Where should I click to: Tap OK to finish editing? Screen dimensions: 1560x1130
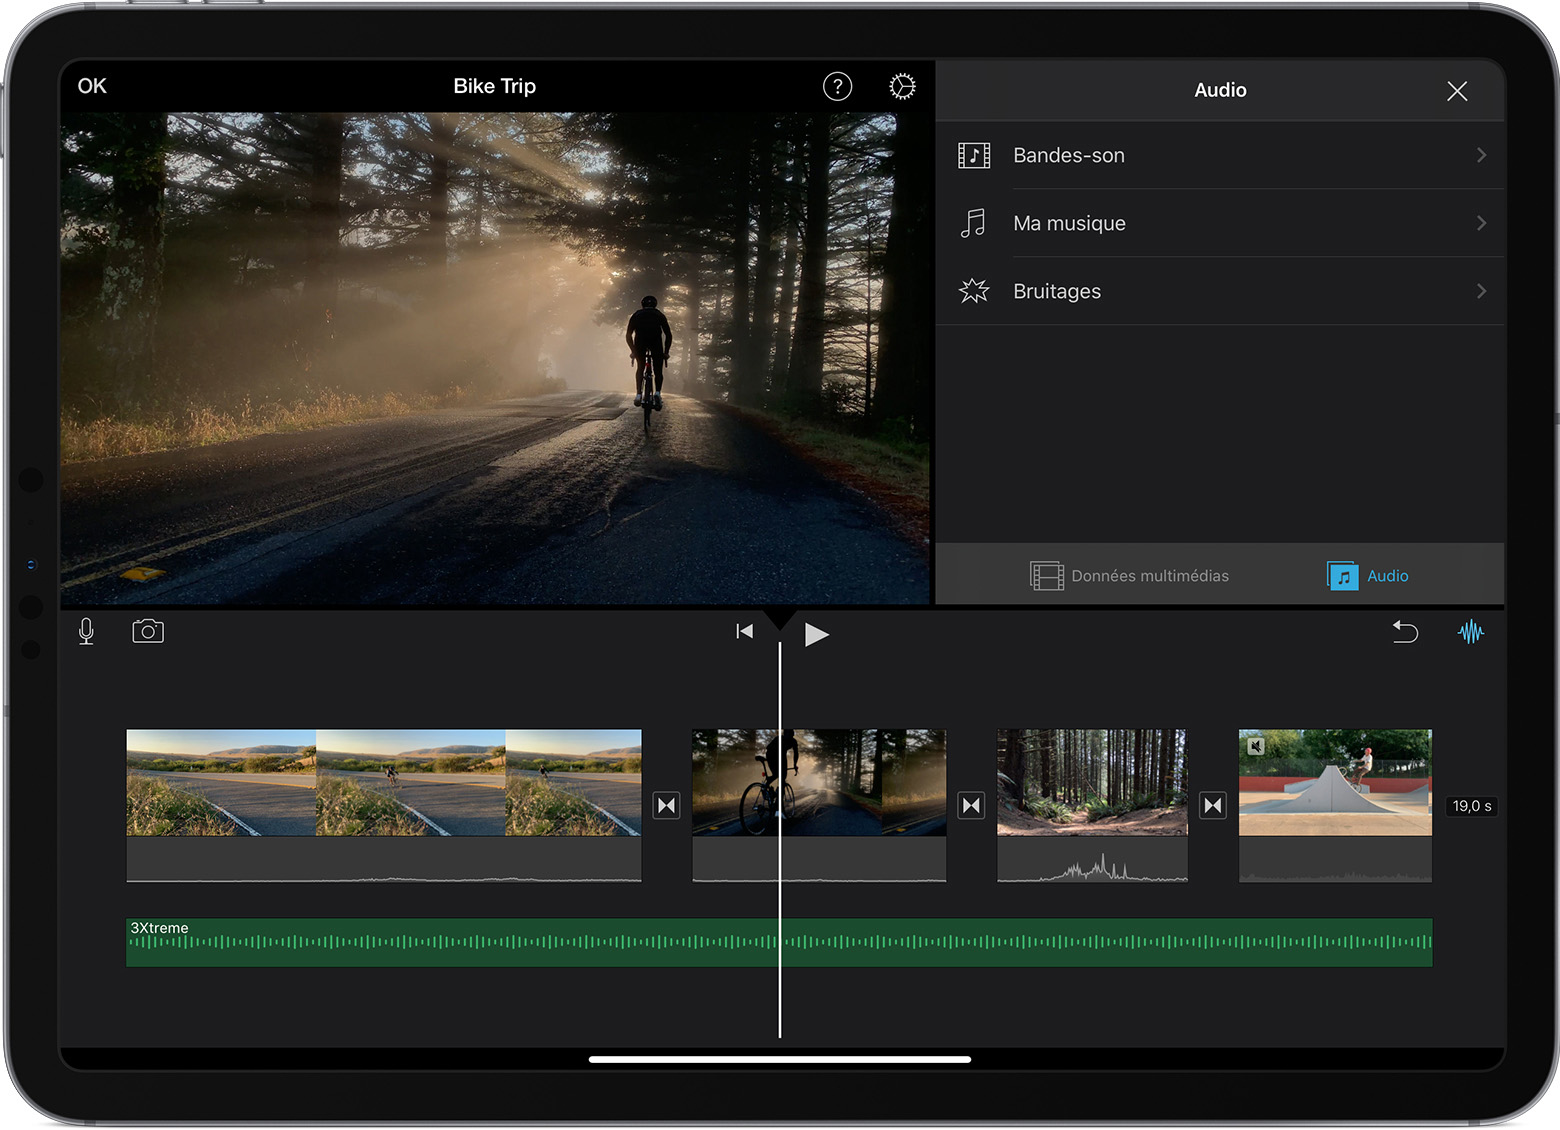[x=92, y=87]
